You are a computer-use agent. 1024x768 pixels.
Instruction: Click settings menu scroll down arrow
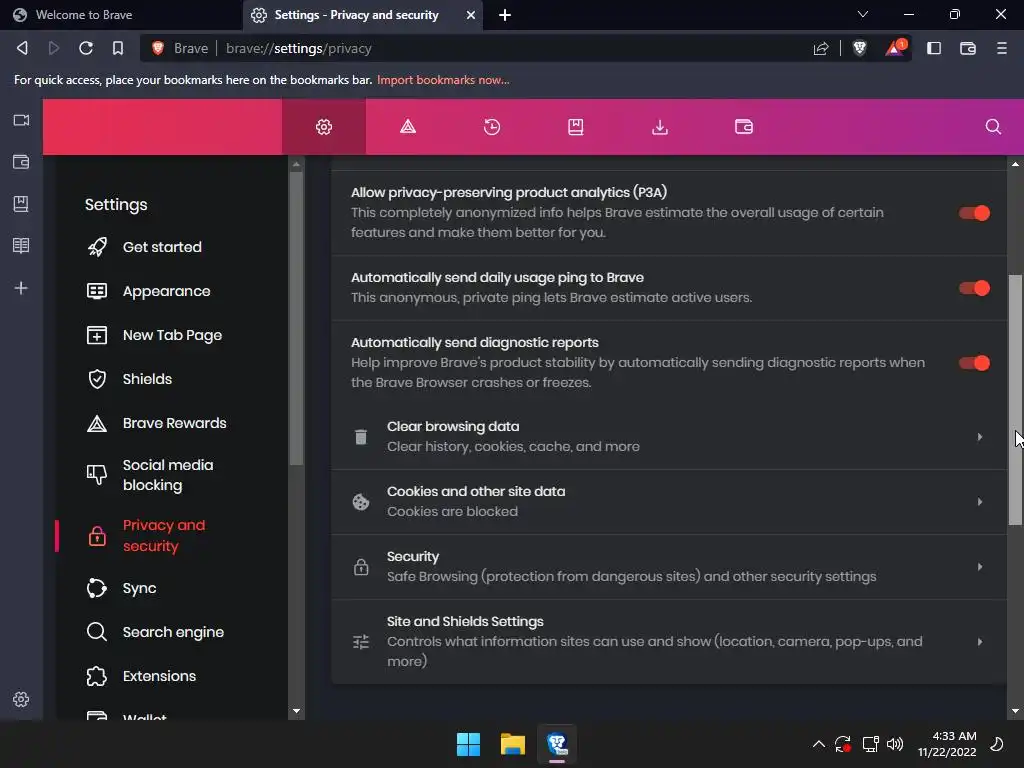coord(296,711)
